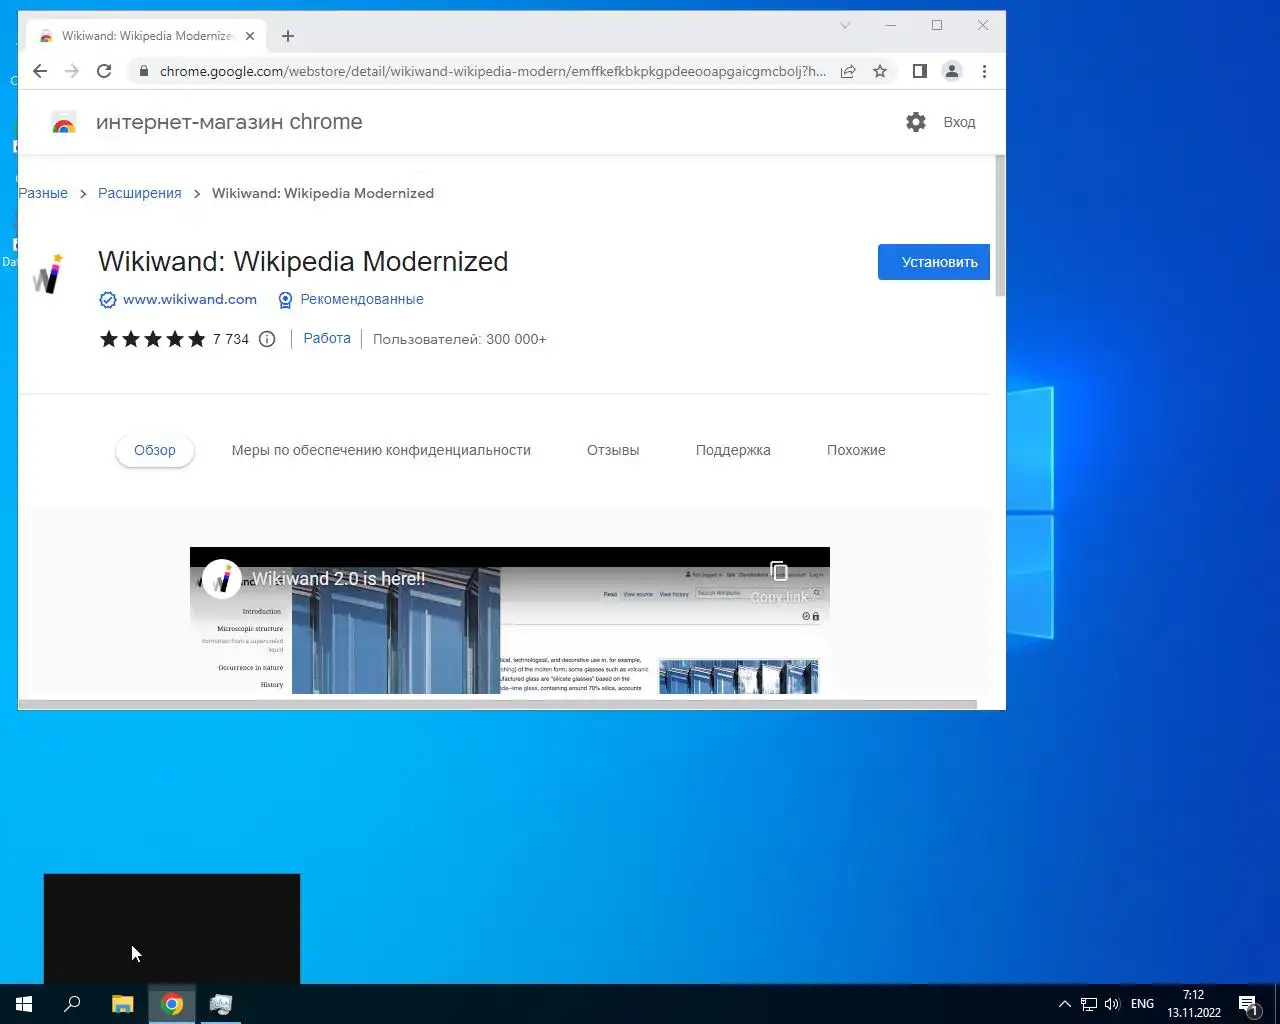
Task: Open the taskbar app next to Chrome
Action: [x=221, y=1004]
